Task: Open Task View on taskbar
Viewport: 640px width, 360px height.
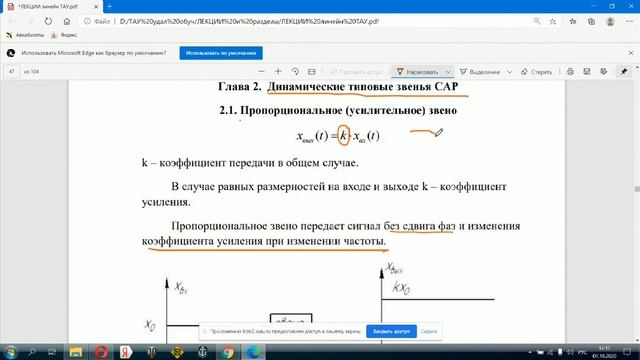Action: pos(52,352)
